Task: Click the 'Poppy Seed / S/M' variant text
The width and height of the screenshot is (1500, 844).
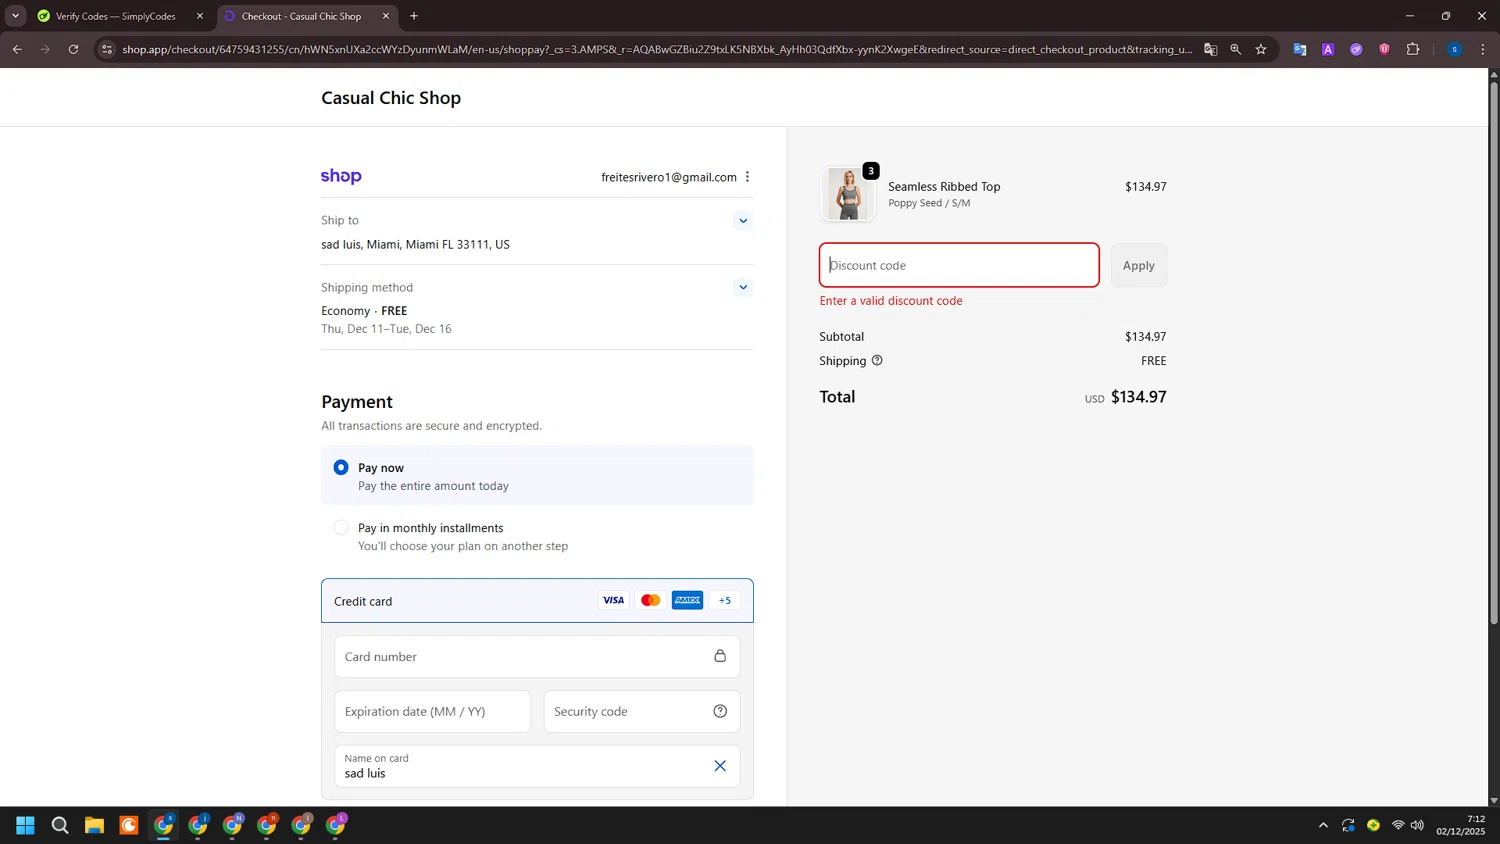Action: coord(929,203)
